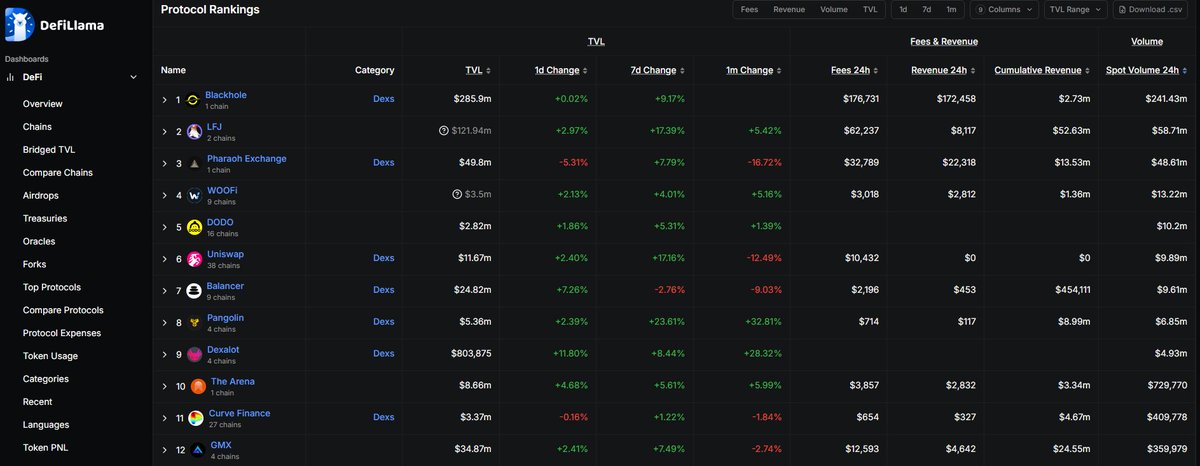The height and width of the screenshot is (466, 1200).
Task: Sort by 7d Change column
Action: click(681, 71)
